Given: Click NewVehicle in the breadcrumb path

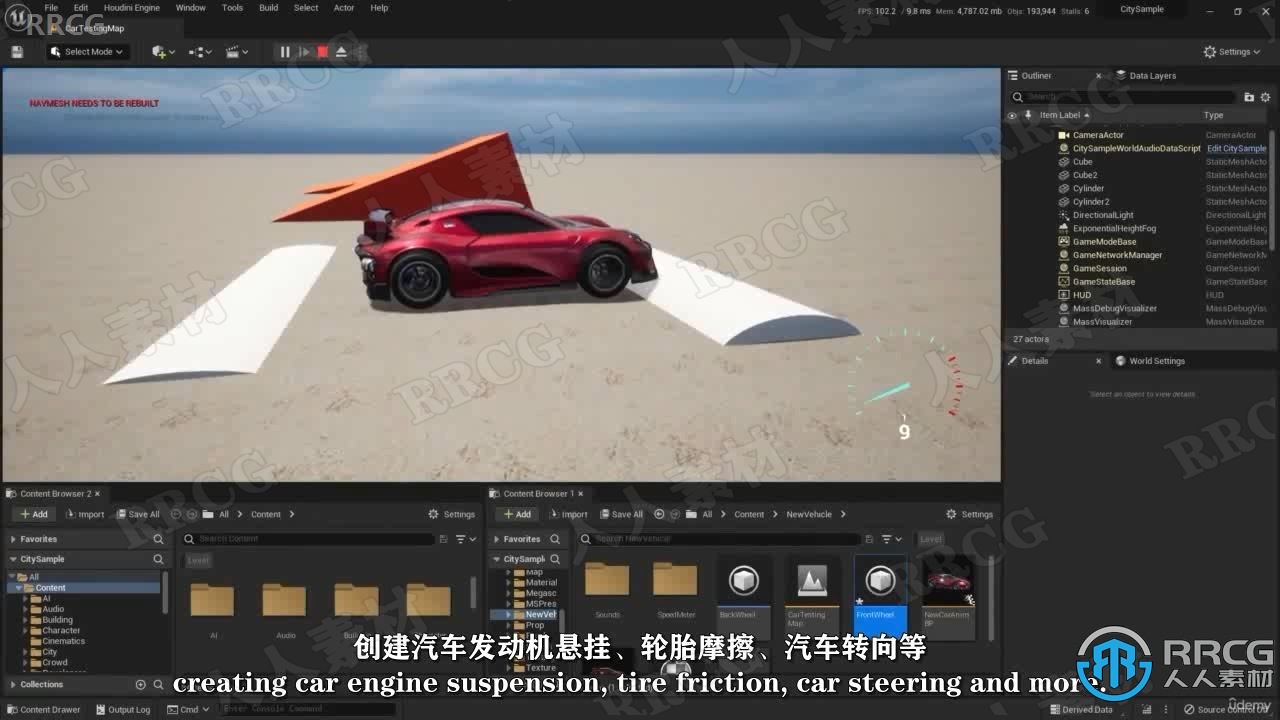Looking at the screenshot, I should pyautogui.click(x=809, y=514).
